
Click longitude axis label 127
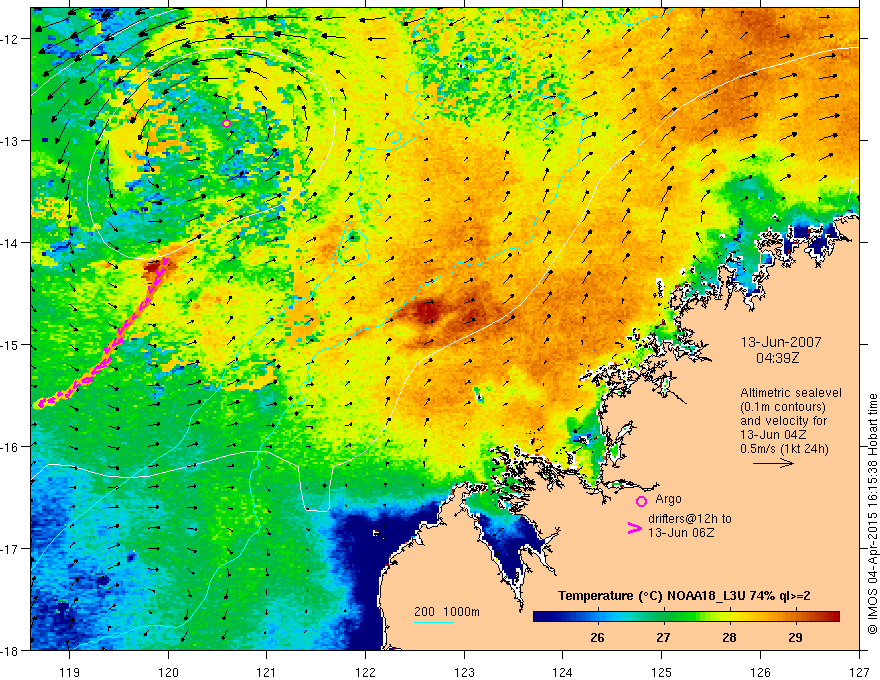tap(859, 672)
